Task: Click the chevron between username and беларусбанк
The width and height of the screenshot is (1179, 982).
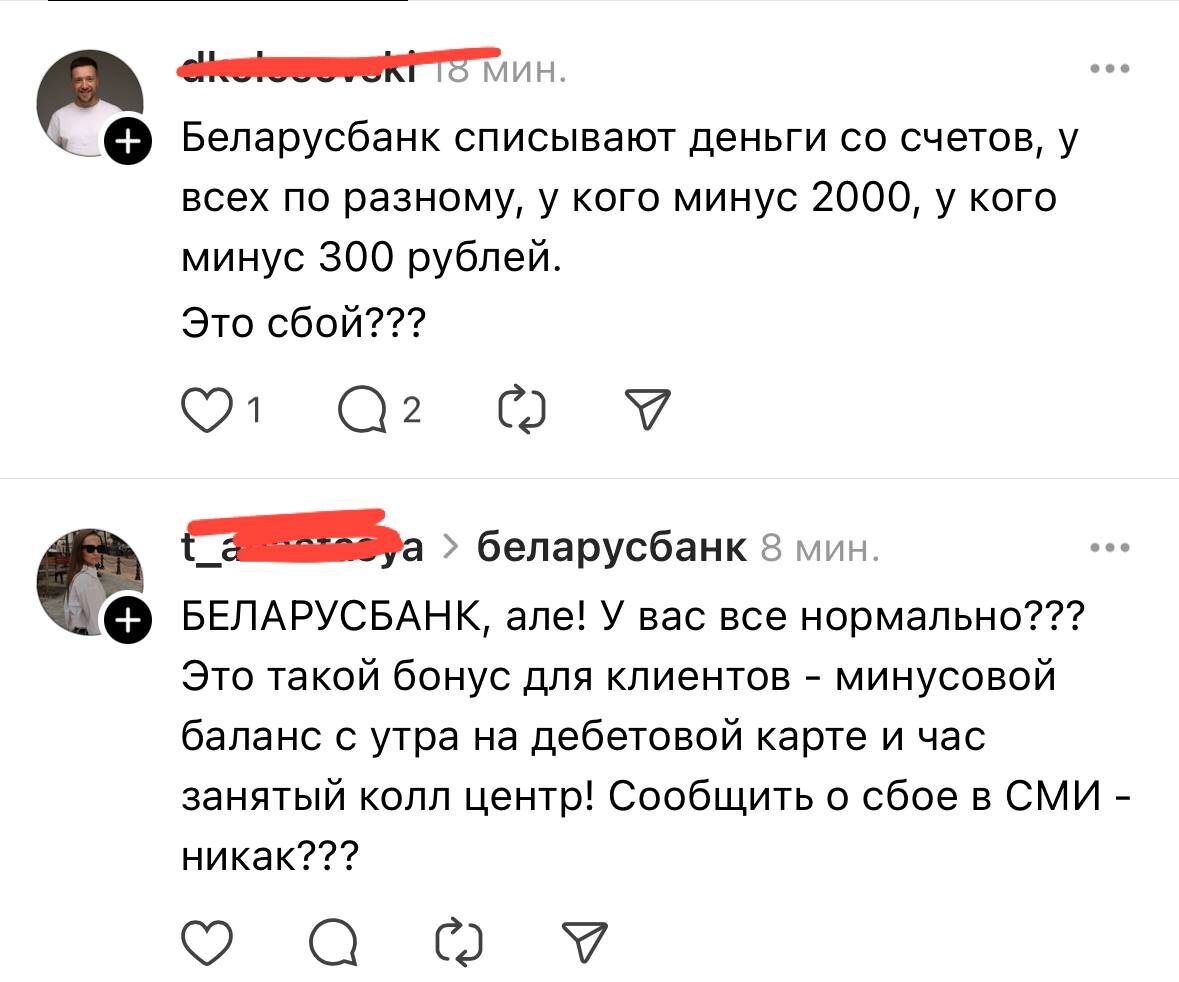Action: 449,545
